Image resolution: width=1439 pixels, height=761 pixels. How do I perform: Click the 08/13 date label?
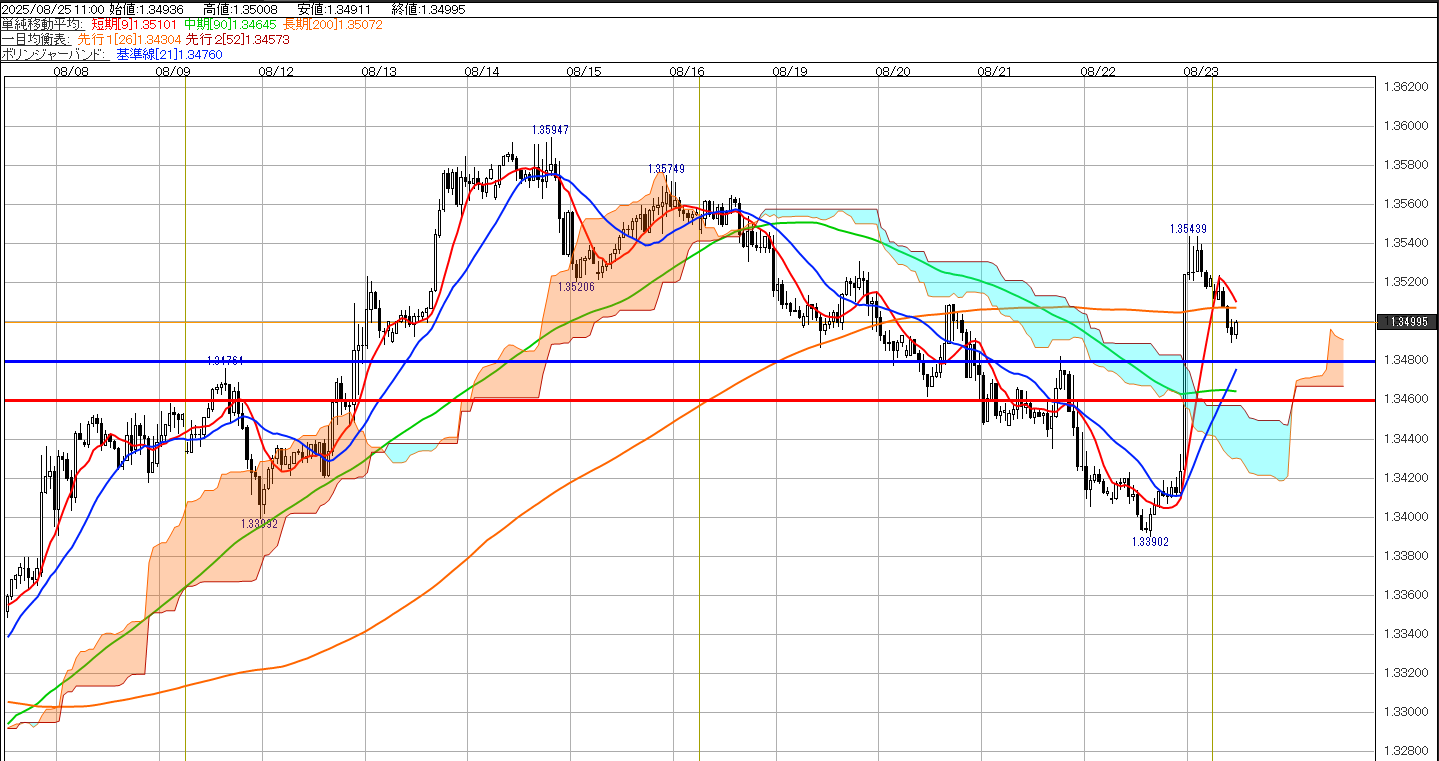click(x=379, y=71)
